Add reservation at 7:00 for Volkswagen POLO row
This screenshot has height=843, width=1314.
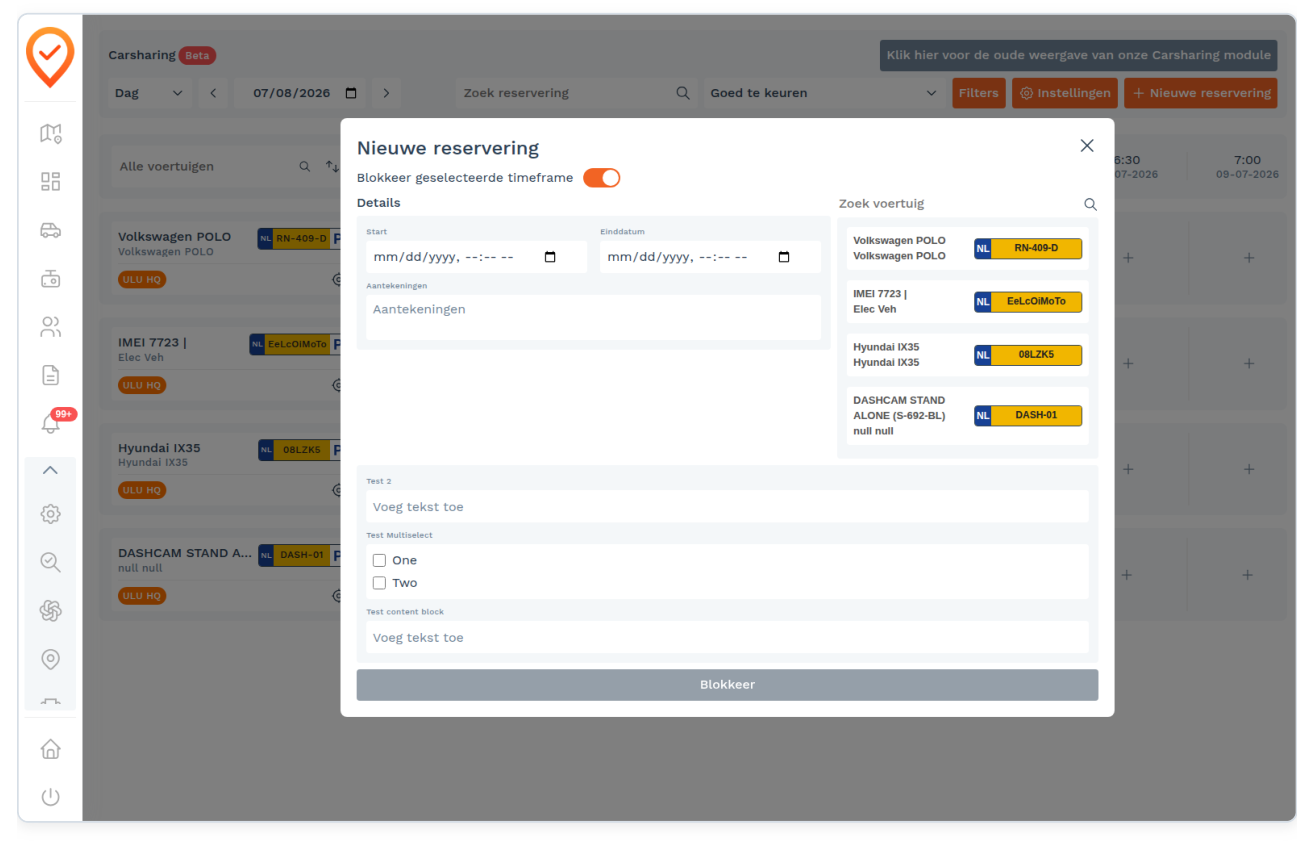[1248, 258]
